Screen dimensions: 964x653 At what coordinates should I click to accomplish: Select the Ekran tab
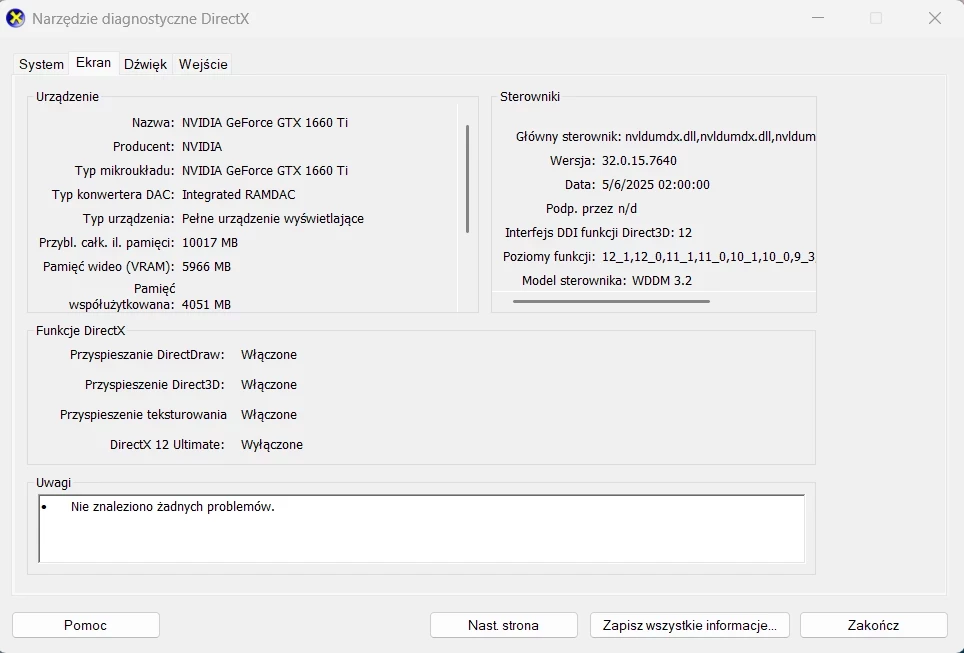pos(93,63)
